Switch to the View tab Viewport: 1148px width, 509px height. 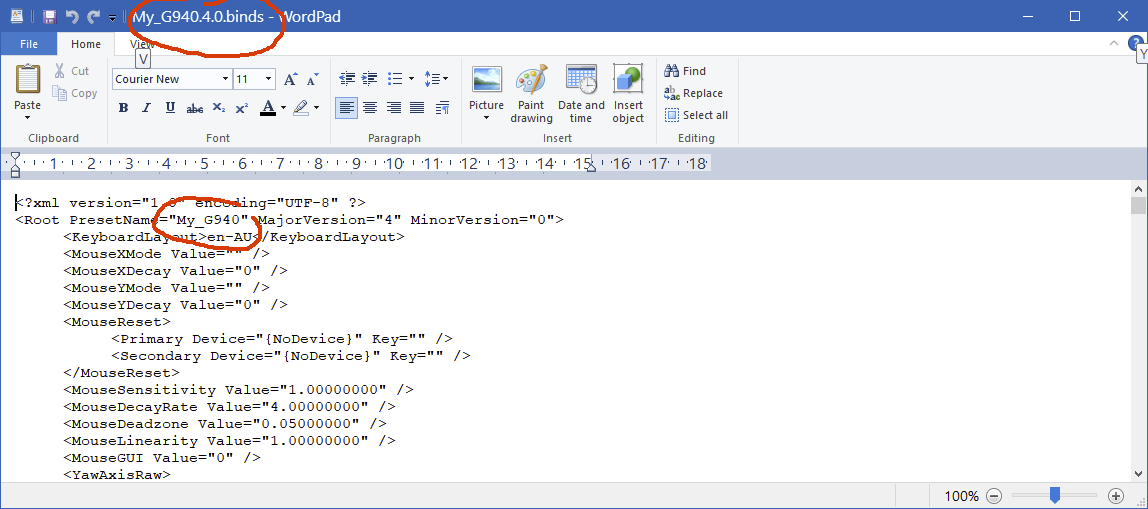tap(142, 44)
